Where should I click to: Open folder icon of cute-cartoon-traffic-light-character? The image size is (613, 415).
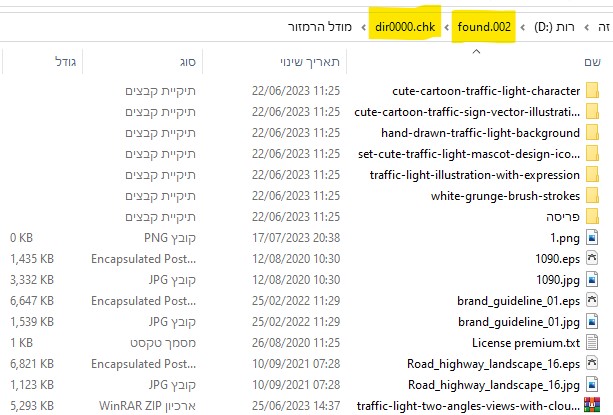(x=592, y=90)
